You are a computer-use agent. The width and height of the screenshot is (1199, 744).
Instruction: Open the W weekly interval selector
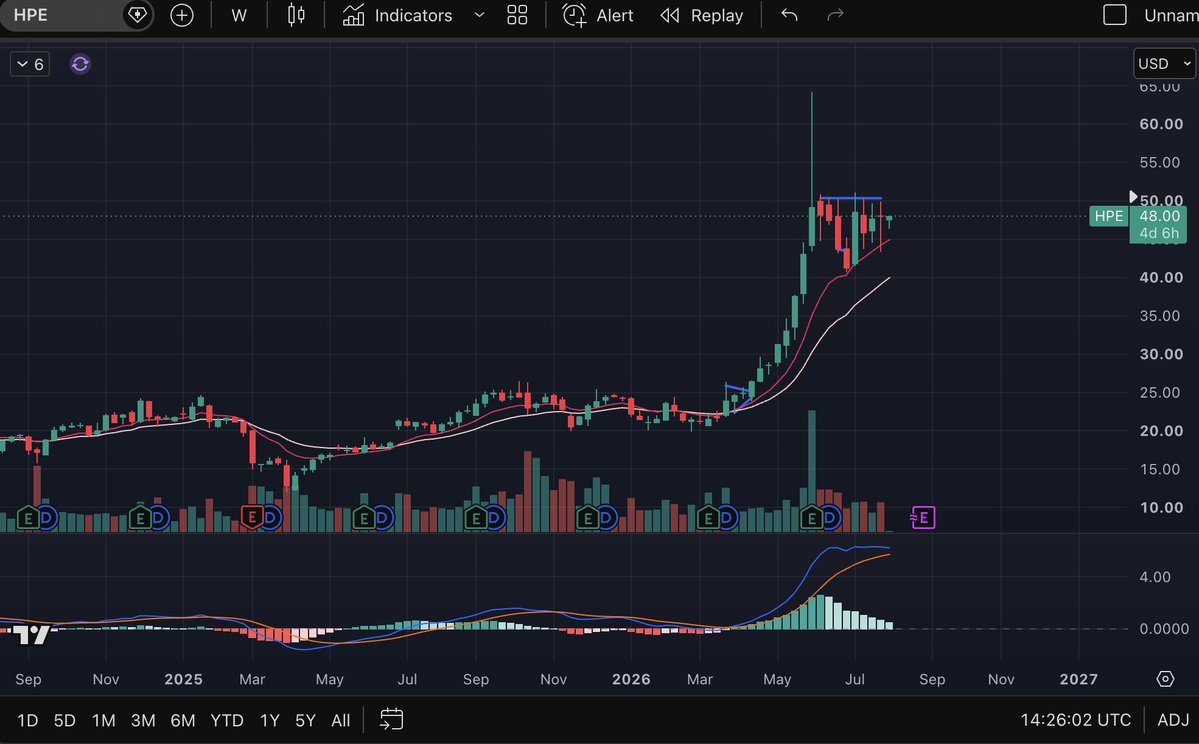point(239,15)
